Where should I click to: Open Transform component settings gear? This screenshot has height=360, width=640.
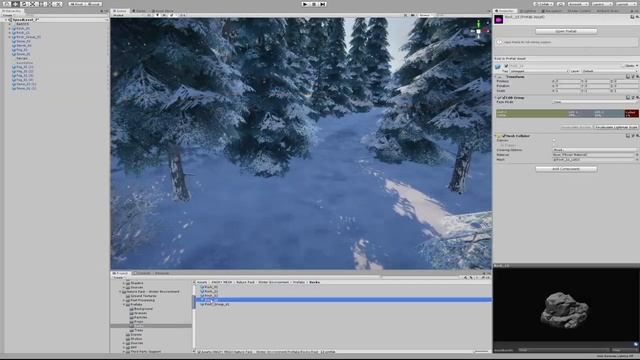(638, 77)
